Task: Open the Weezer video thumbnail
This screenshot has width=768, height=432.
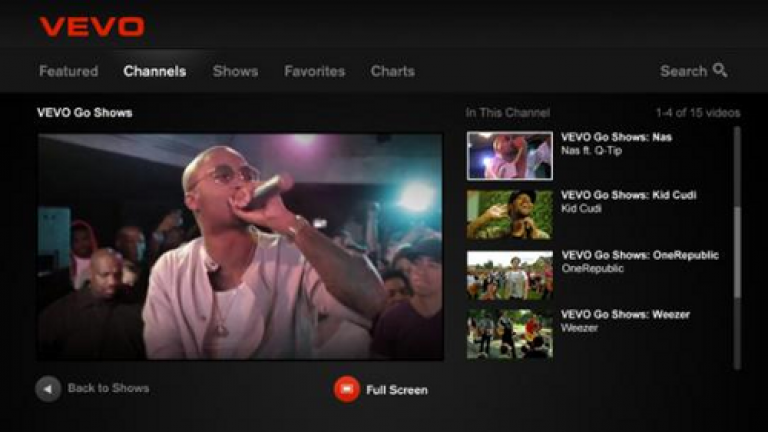Action: pyautogui.click(x=510, y=334)
